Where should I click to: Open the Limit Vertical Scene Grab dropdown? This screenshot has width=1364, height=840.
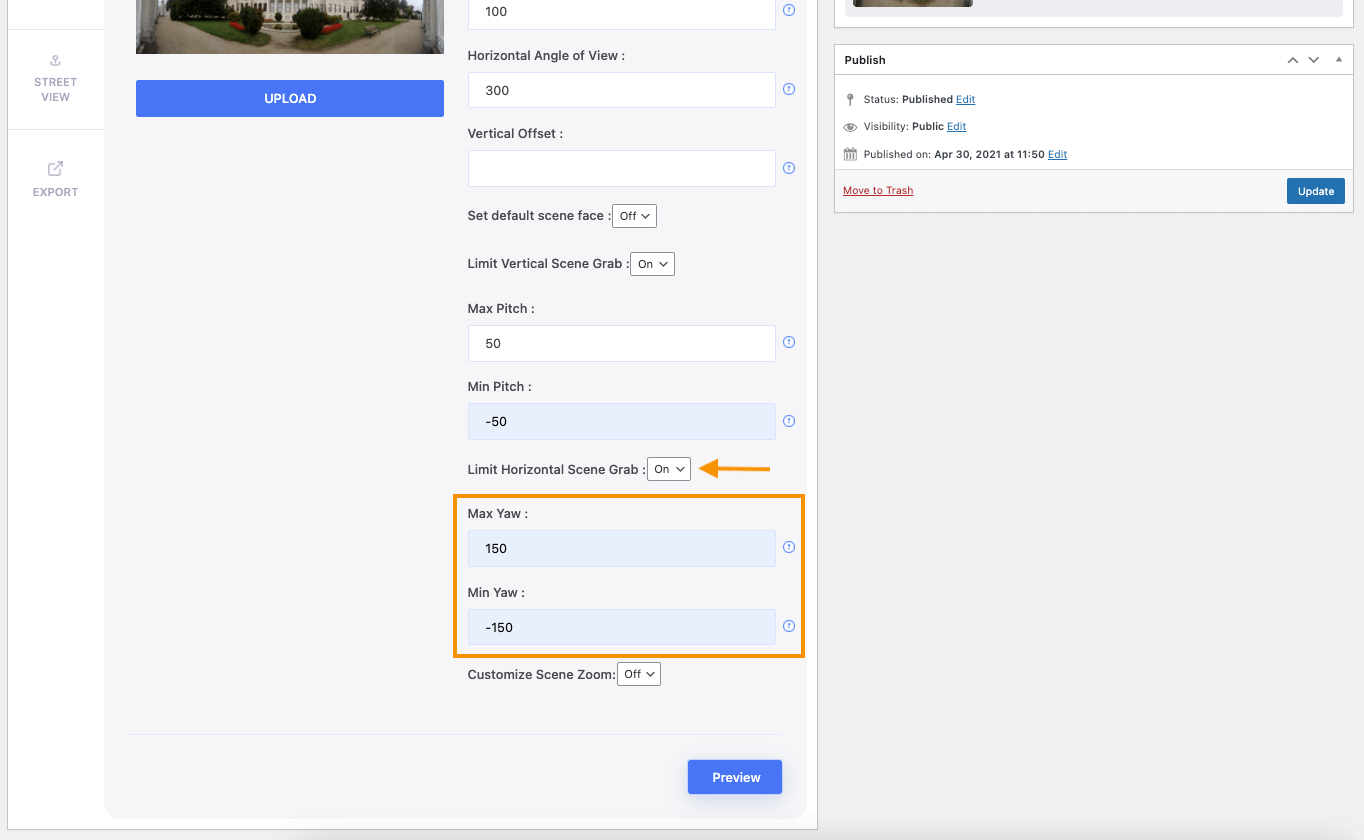(653, 264)
